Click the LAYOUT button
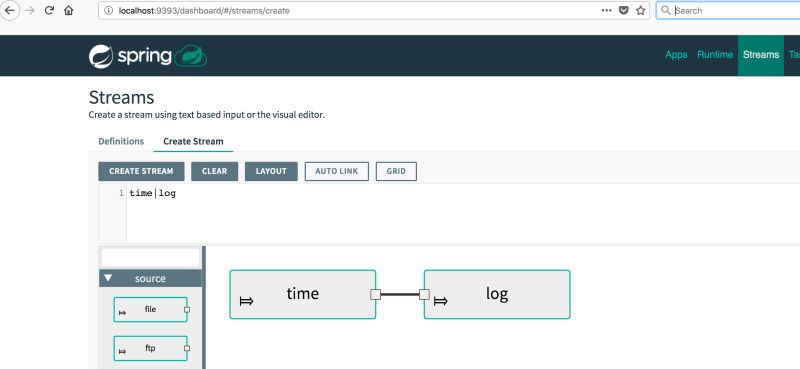Image resolution: width=800 pixels, height=369 pixels. click(x=271, y=171)
